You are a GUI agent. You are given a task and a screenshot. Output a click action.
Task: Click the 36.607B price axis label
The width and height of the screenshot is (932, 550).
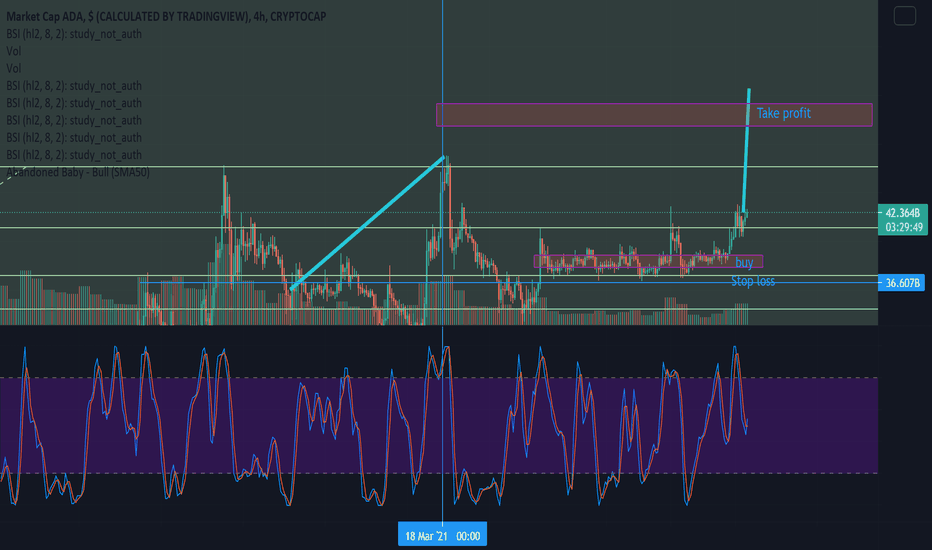pos(902,283)
